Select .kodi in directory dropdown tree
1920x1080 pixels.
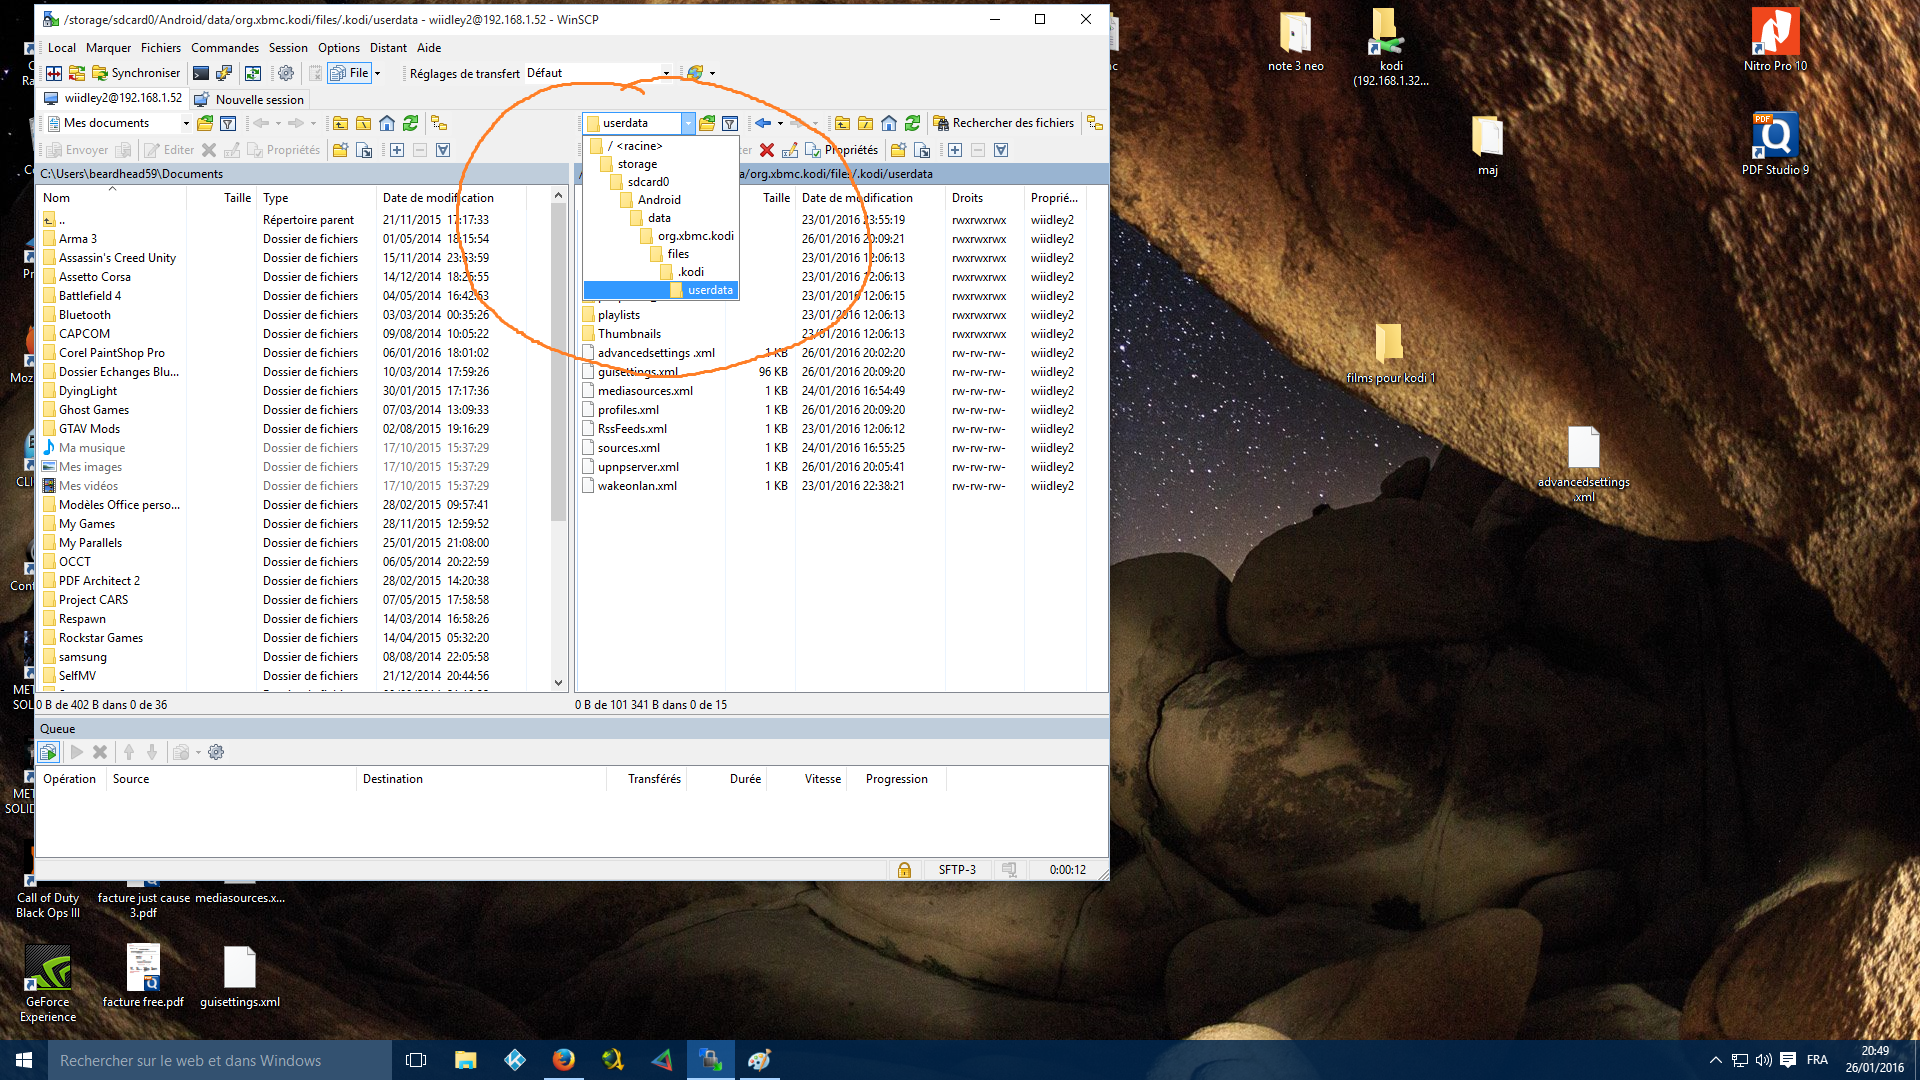(x=661, y=272)
